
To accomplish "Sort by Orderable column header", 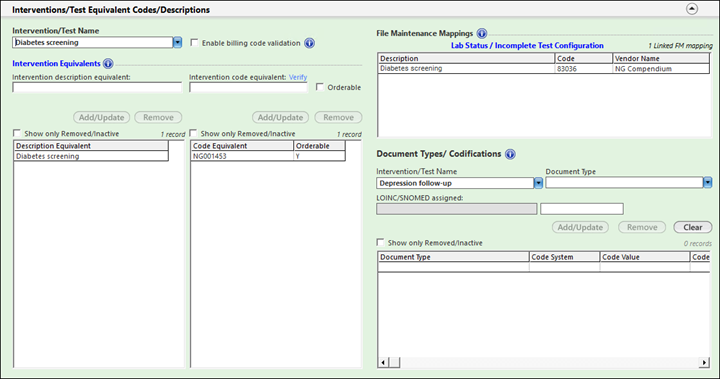I will pos(319,146).
